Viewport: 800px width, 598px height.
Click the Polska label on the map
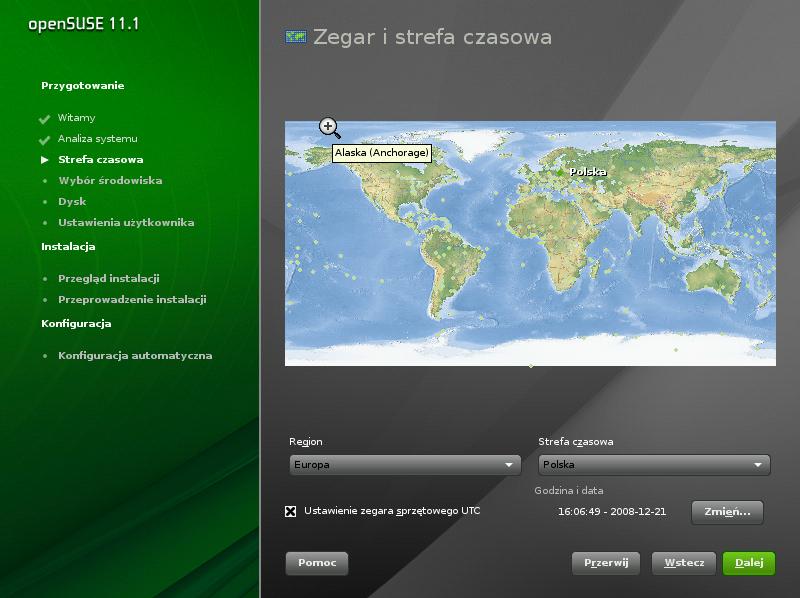tap(588, 172)
